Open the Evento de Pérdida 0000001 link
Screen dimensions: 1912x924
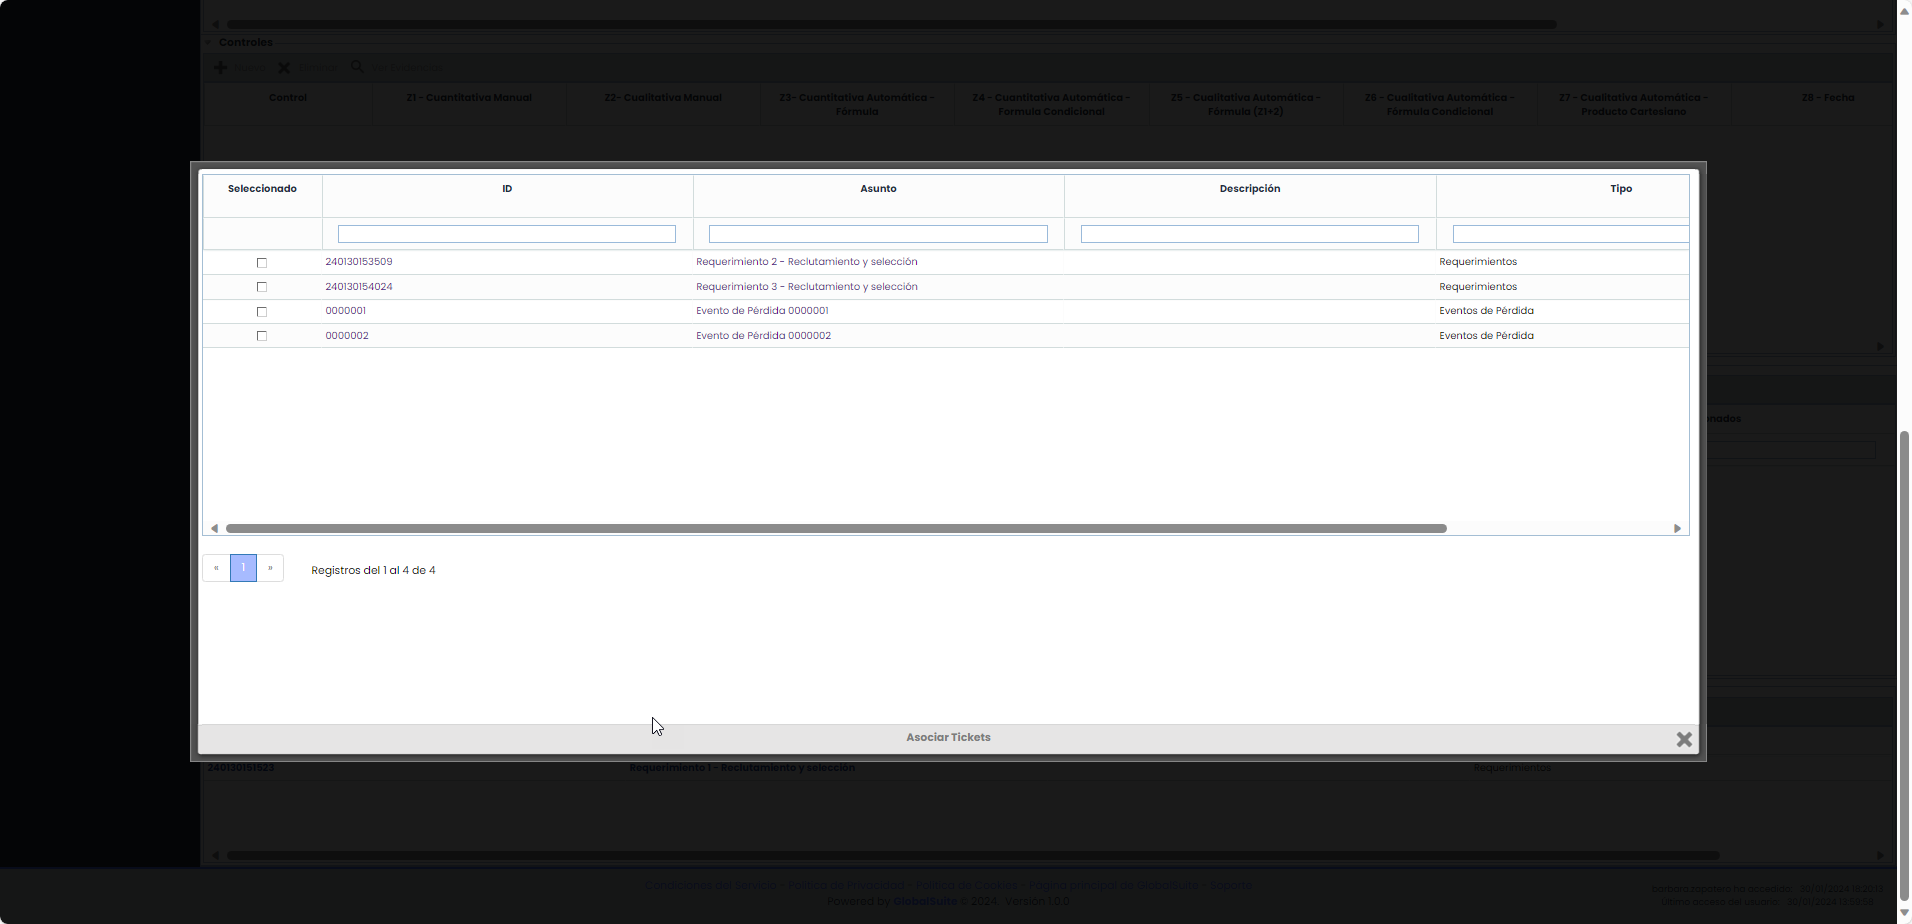pos(762,311)
